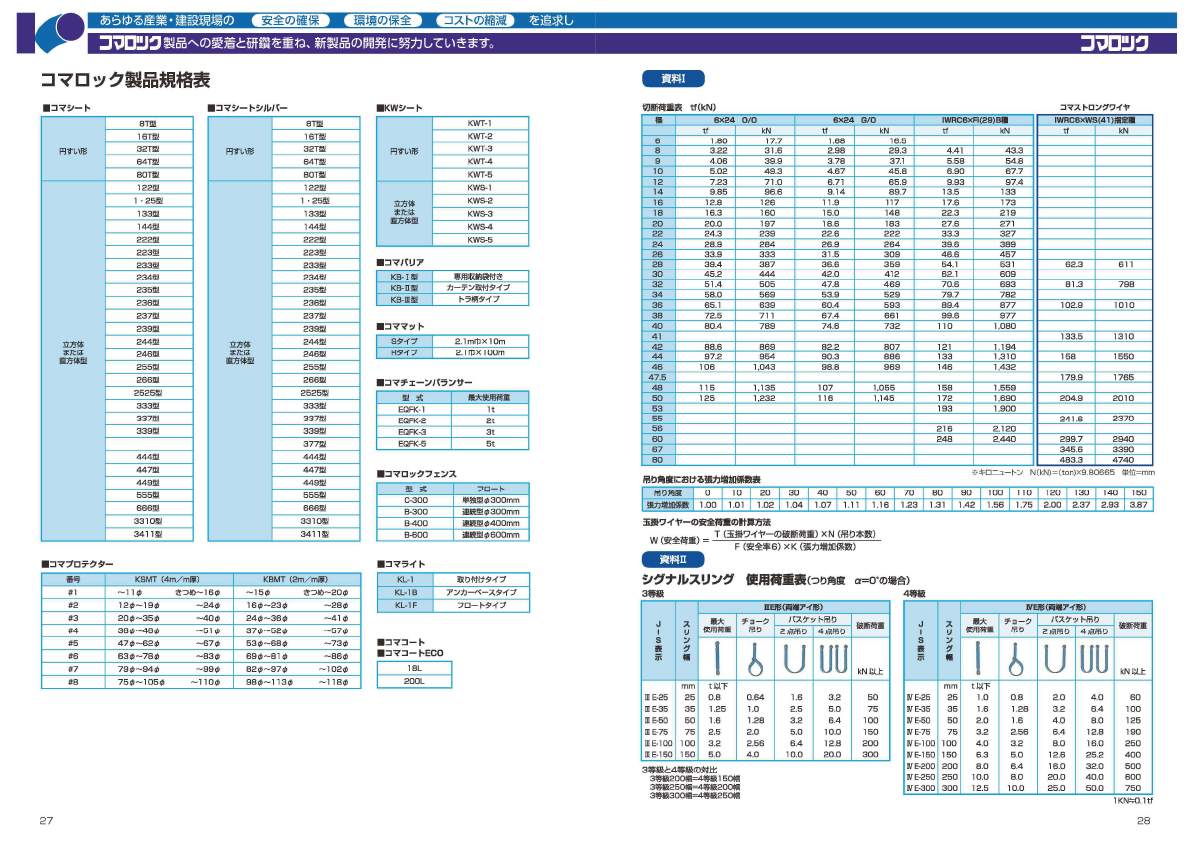The width and height of the screenshot is (1191, 842).
Task: Click the 最大使用荷重 header in チェーンバランサー table
Action: click(x=490, y=398)
